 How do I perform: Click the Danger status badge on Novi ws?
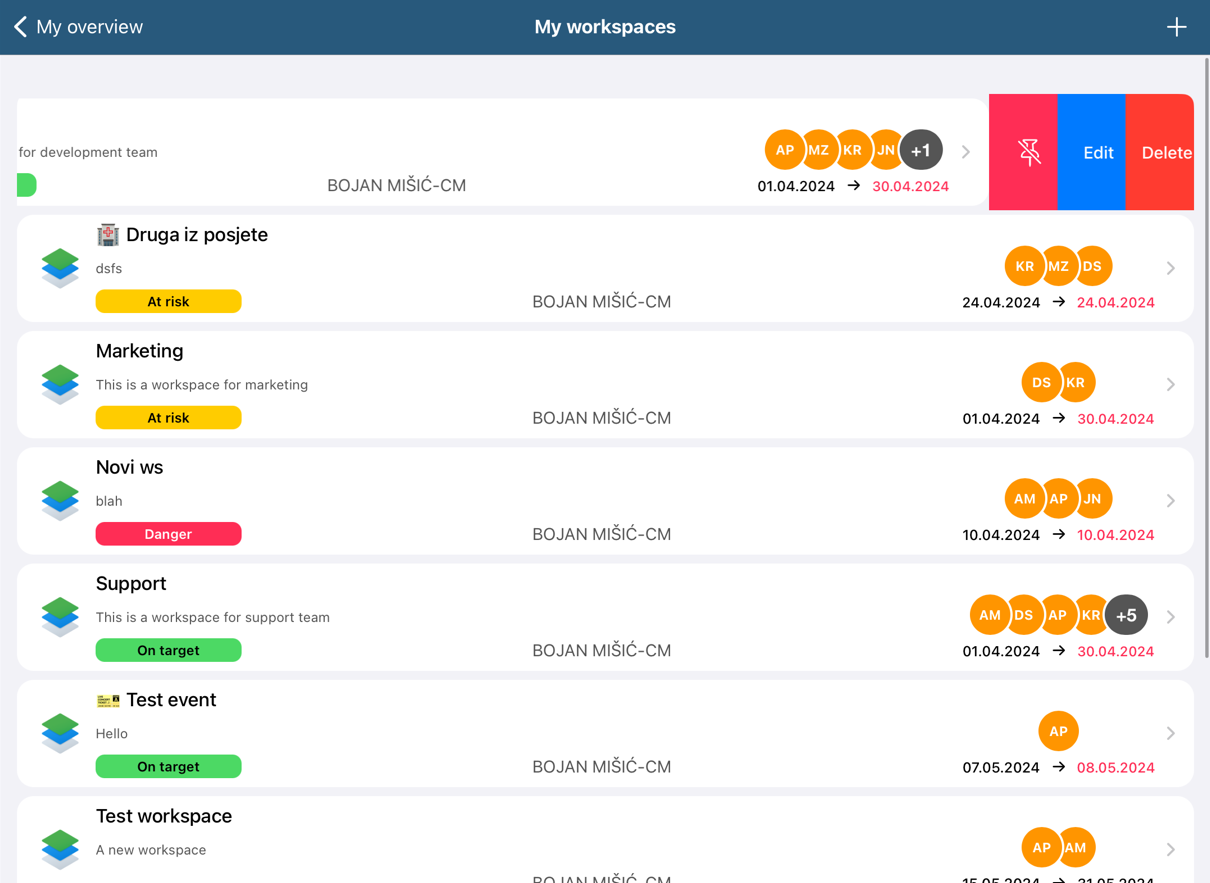pyautogui.click(x=168, y=534)
